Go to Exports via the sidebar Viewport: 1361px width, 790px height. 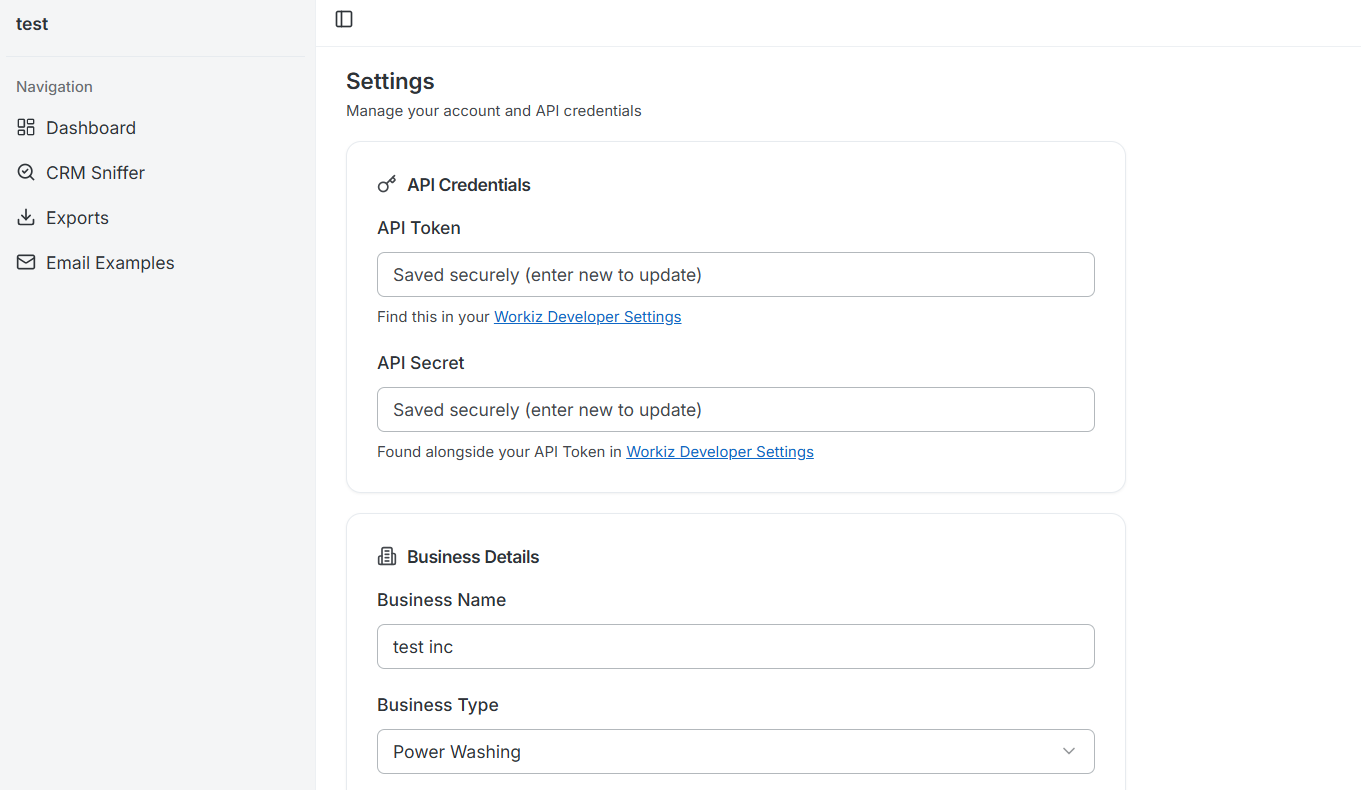77,217
